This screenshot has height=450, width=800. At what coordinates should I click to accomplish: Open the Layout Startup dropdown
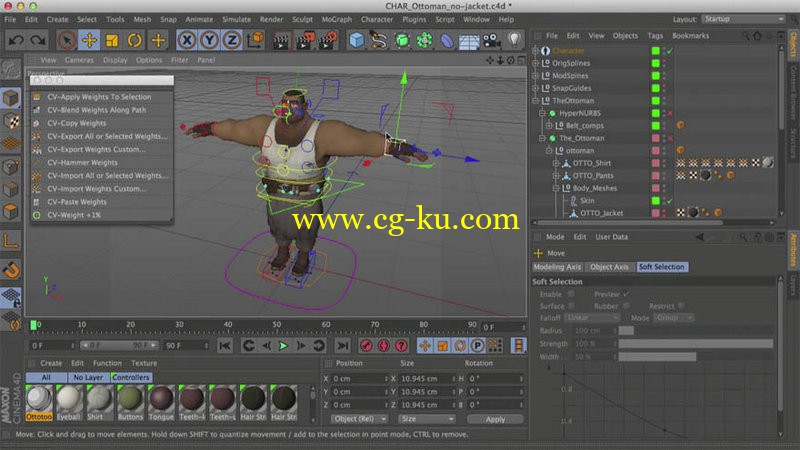[x=743, y=19]
